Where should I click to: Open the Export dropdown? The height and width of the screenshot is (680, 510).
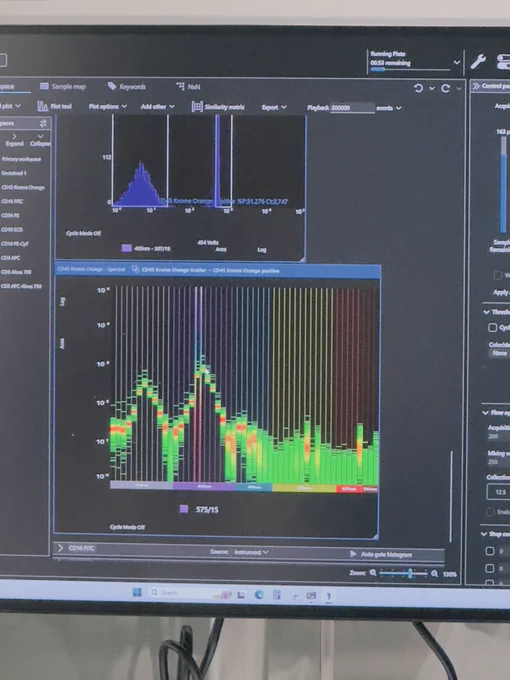[x=274, y=107]
